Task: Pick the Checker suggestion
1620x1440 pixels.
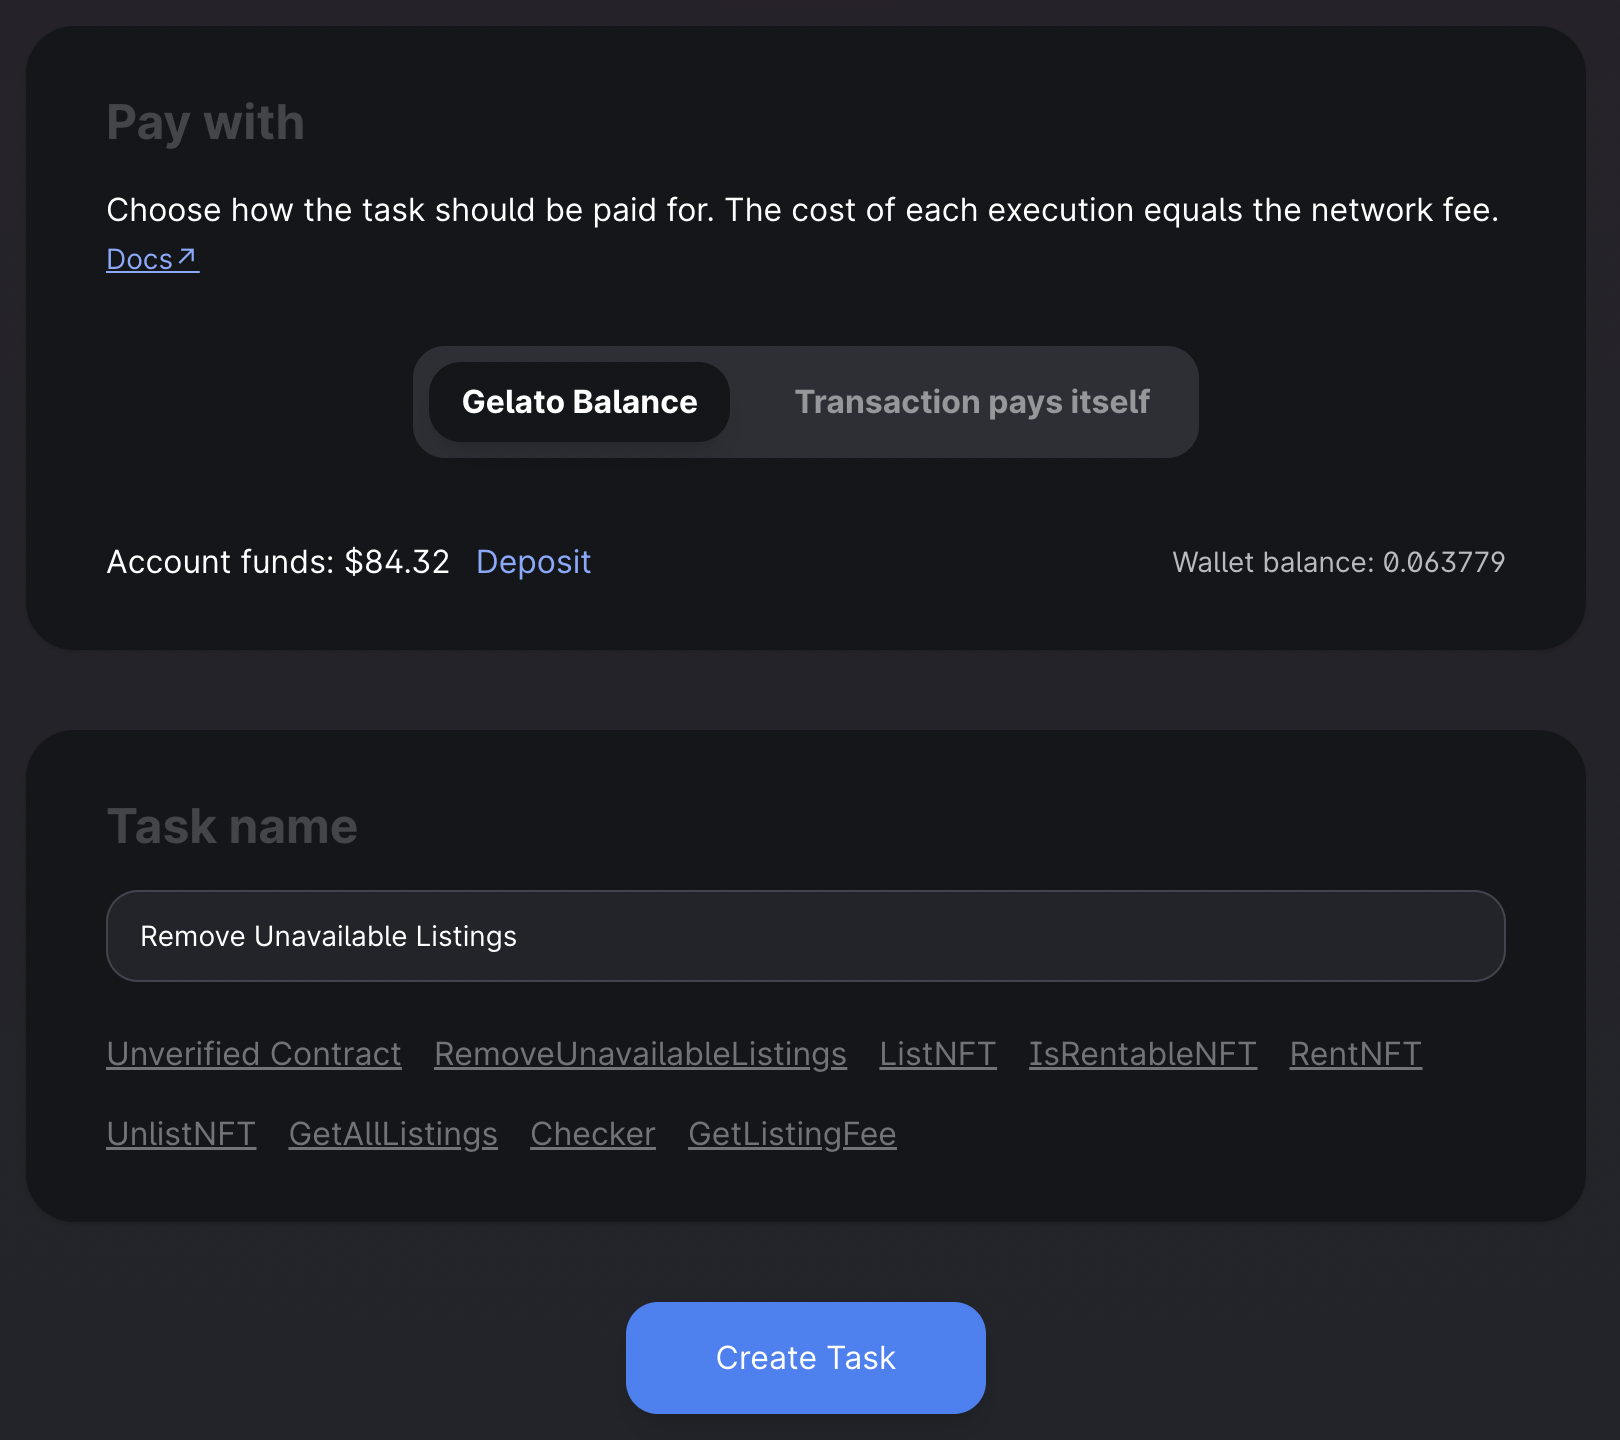Action: tap(592, 1134)
